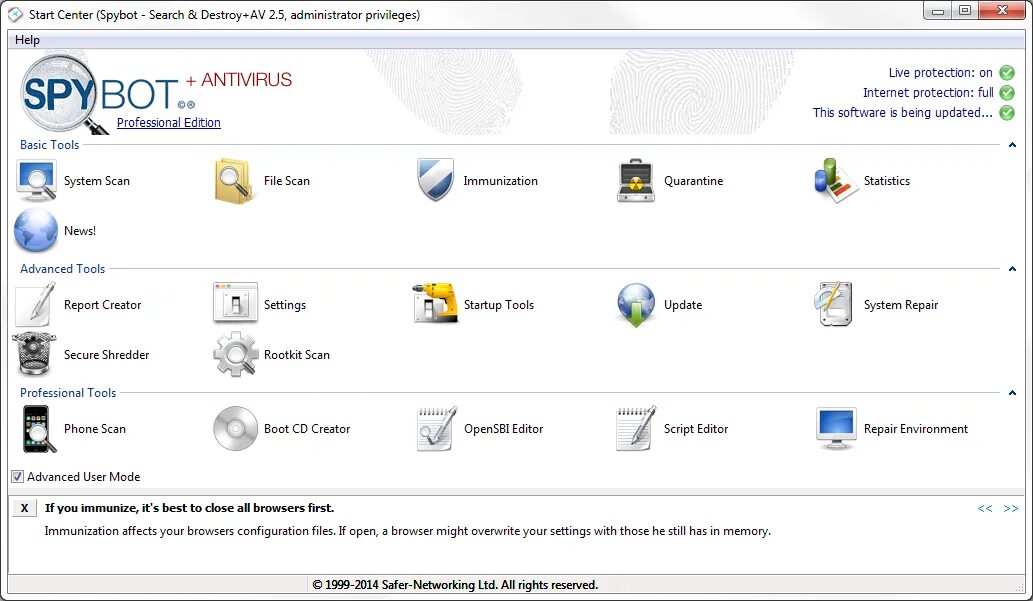This screenshot has height=601, width=1033.
Task: Click the System Scan label
Action: pyautogui.click(x=97, y=181)
